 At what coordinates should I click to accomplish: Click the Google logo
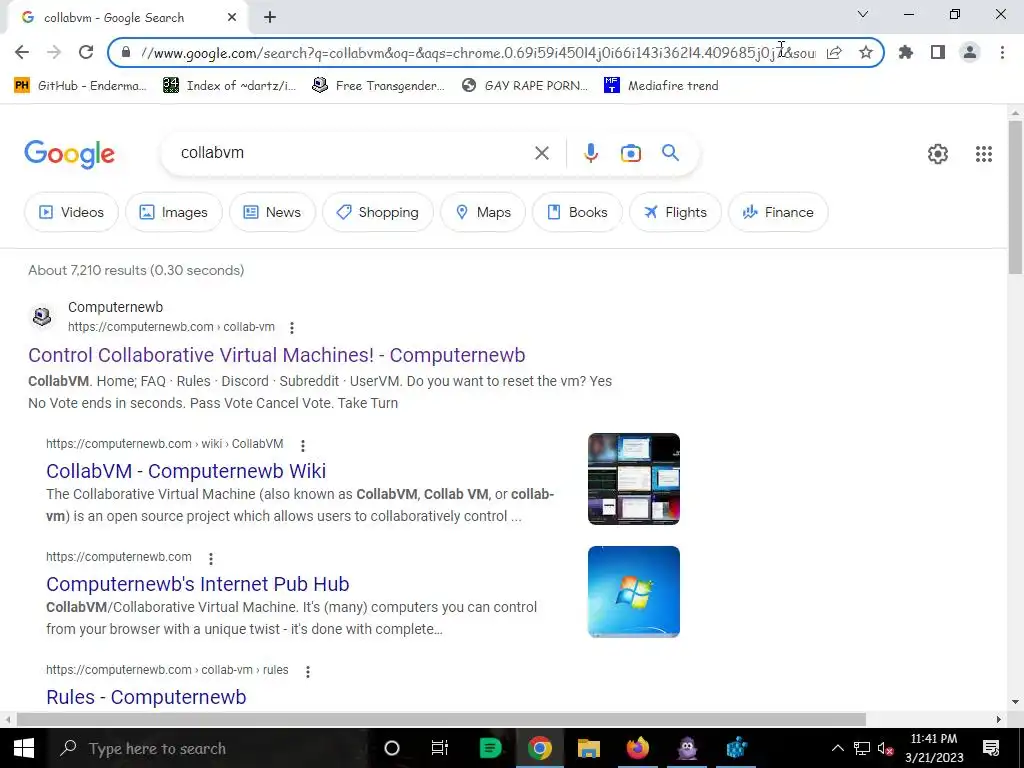coord(69,154)
